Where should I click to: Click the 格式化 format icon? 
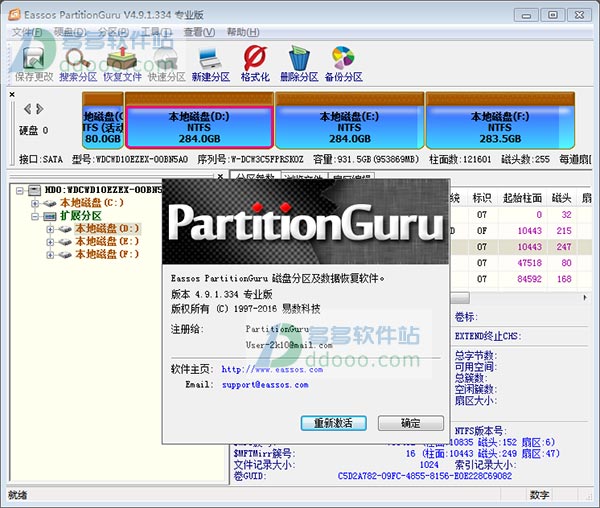[x=255, y=63]
